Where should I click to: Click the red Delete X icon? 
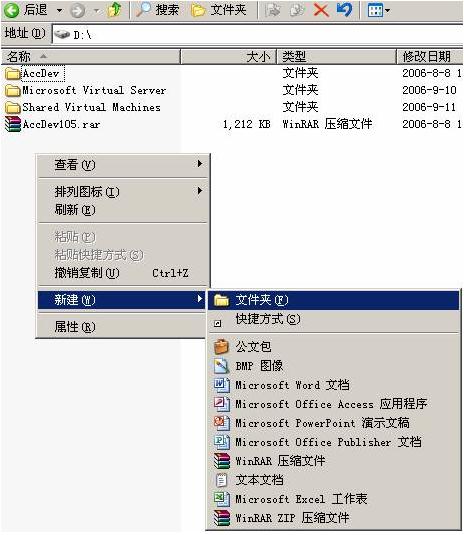[321, 10]
